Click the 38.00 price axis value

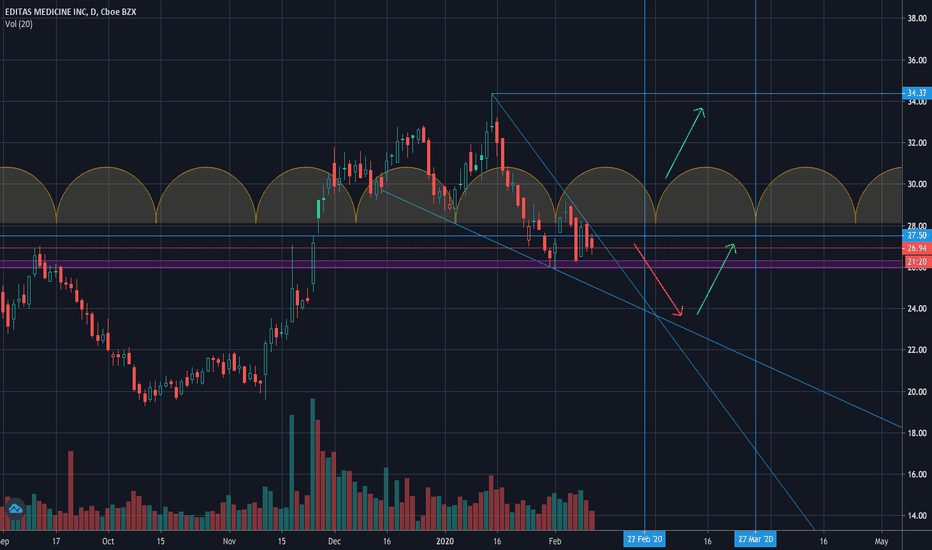(917, 18)
